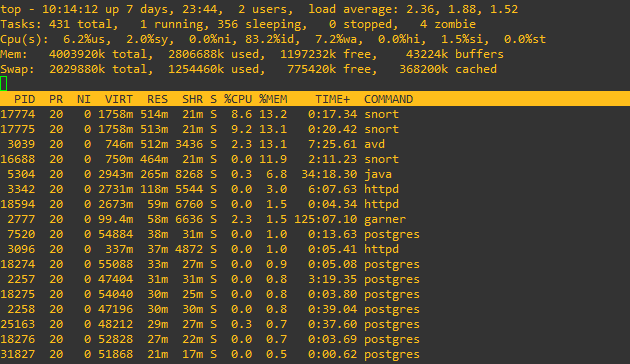Screen dimensions: 630x364
Task: Select the COMMAND column header
Action: (389, 99)
